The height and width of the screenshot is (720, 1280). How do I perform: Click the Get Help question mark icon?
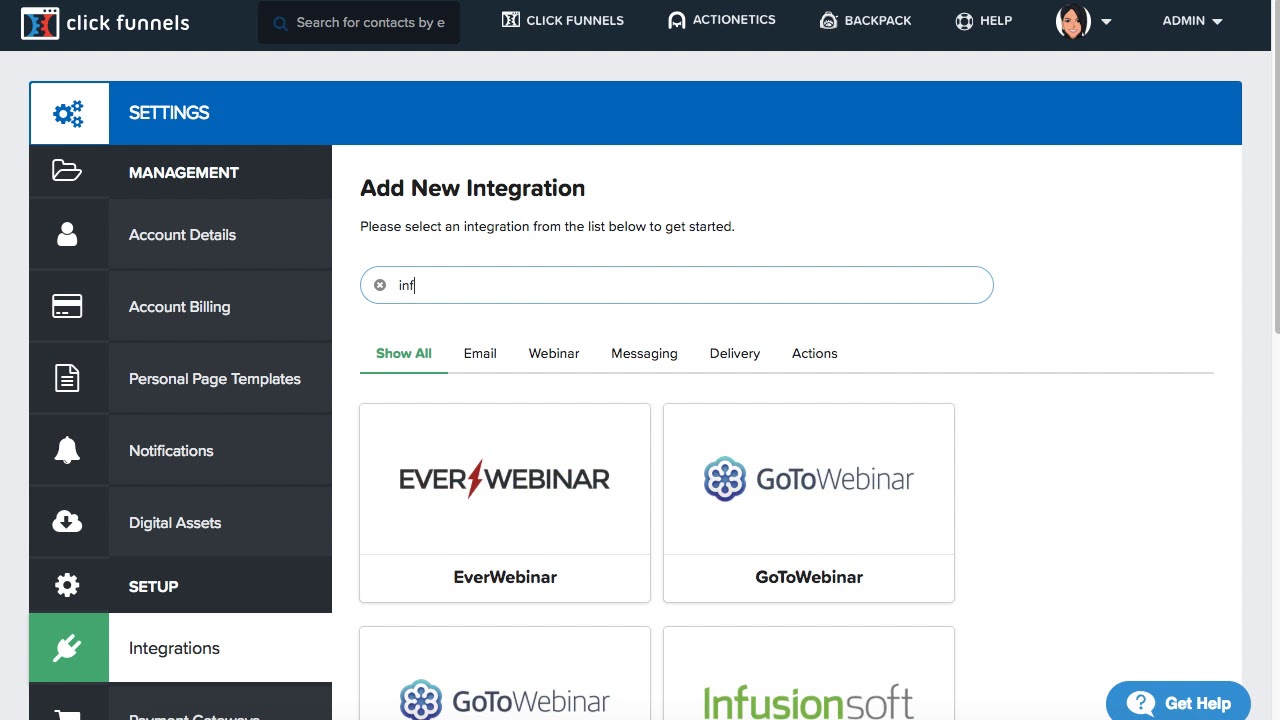(1140, 703)
